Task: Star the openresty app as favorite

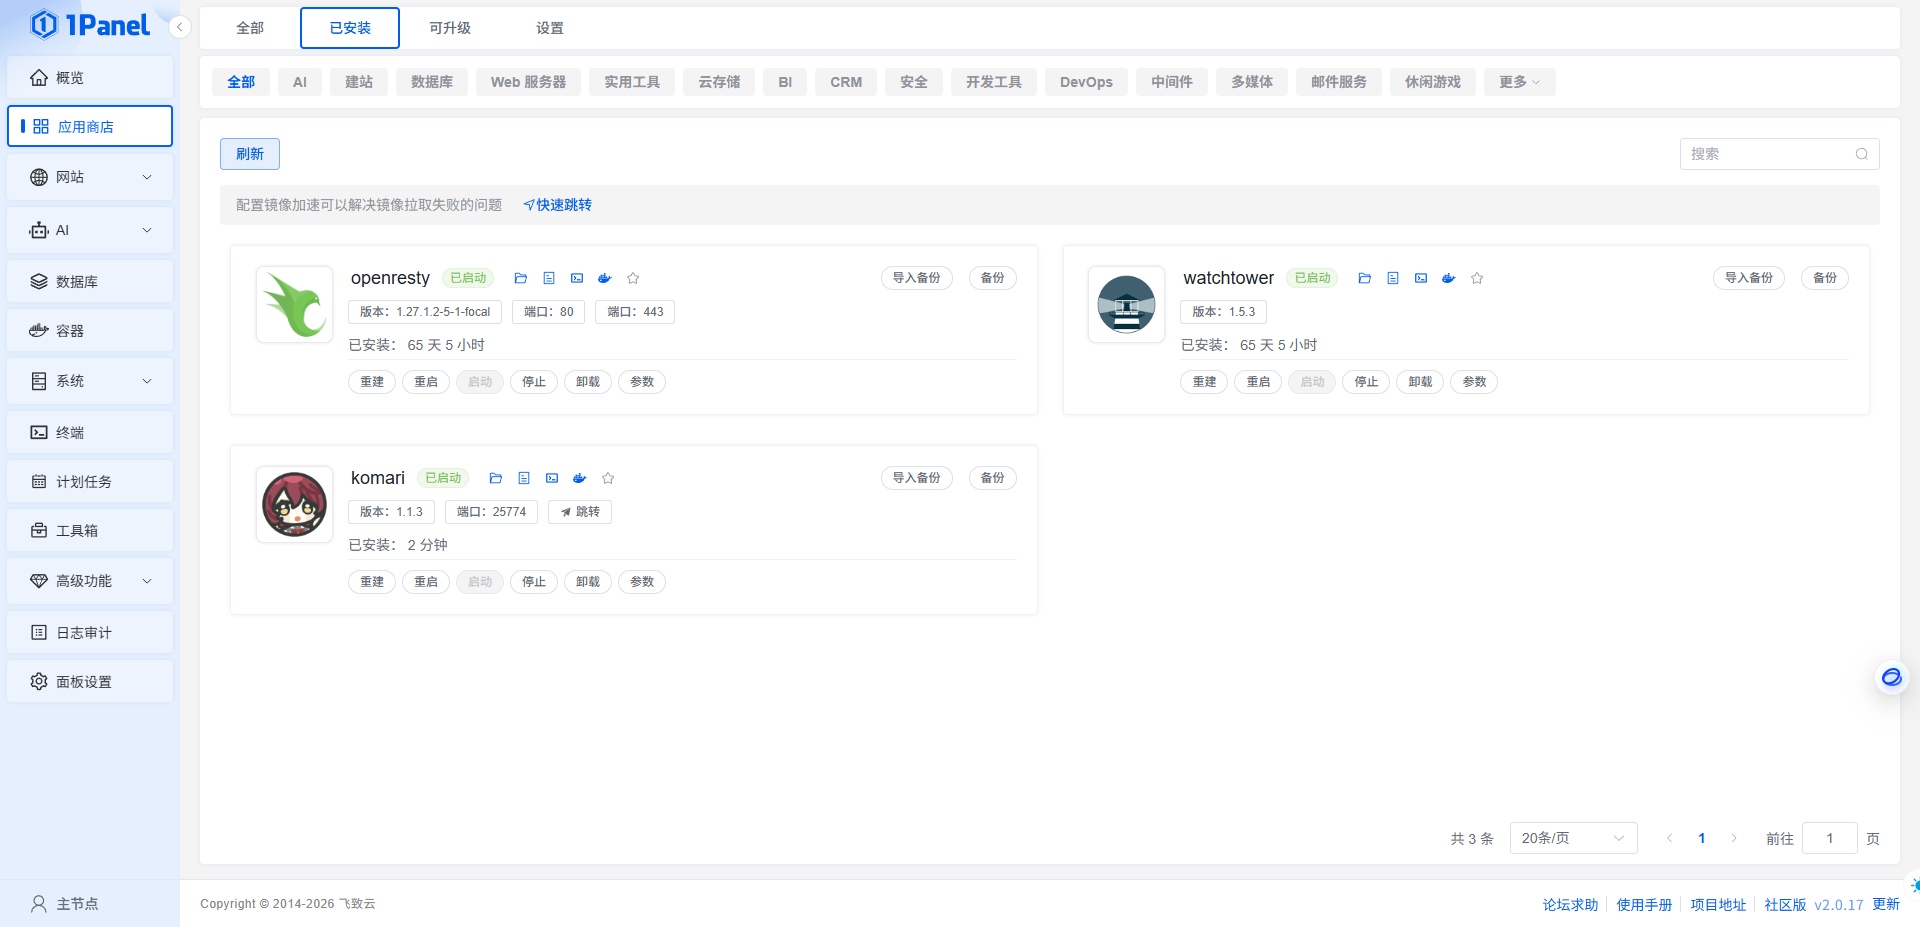Action: (x=633, y=278)
